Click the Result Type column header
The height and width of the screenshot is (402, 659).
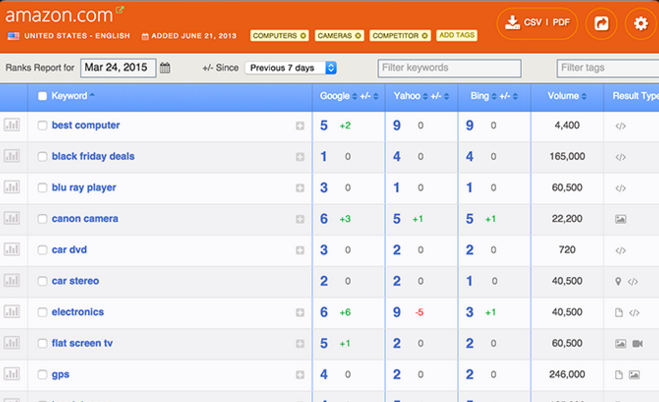pyautogui.click(x=635, y=96)
